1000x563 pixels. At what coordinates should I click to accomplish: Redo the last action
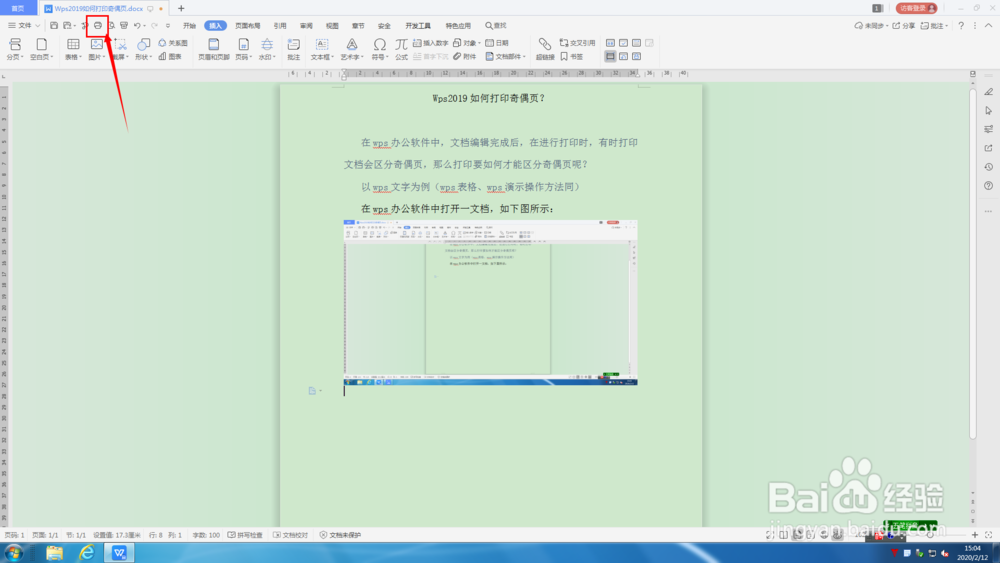click(154, 26)
